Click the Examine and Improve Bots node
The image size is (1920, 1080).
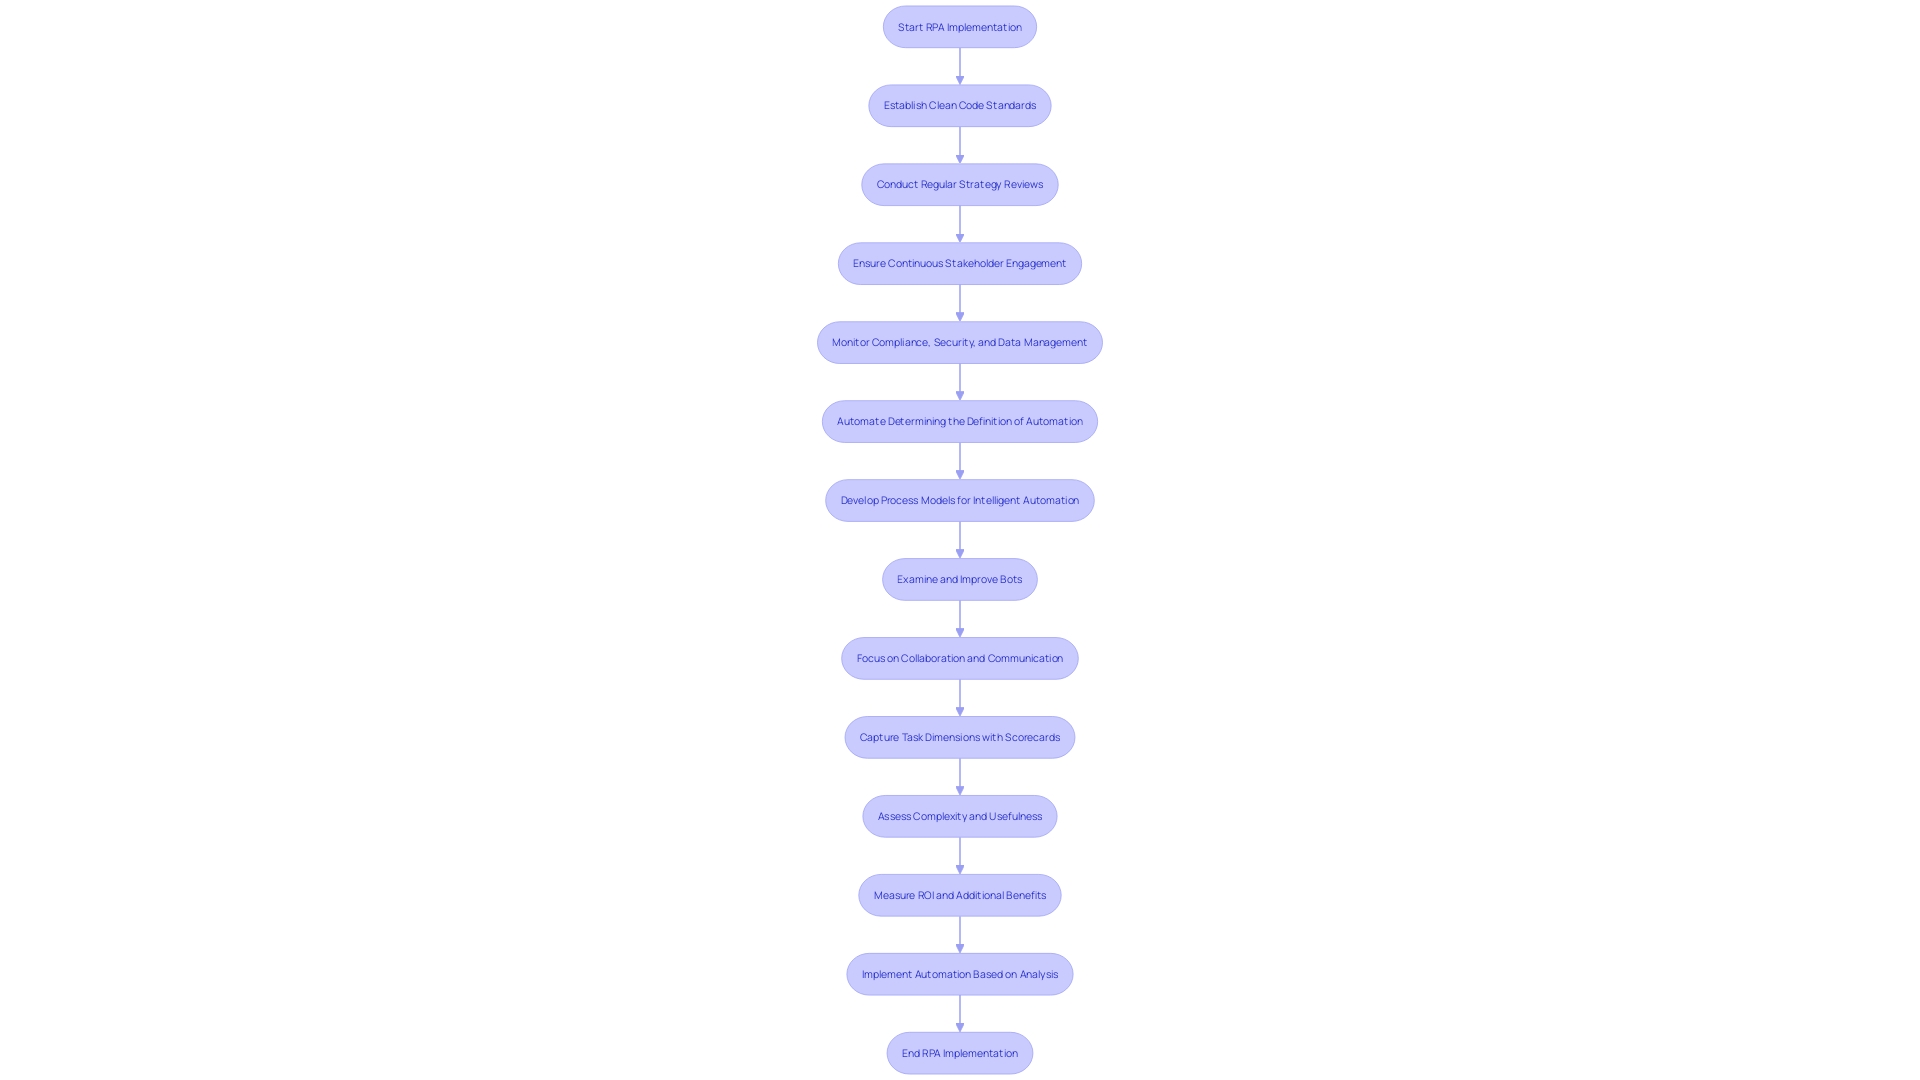click(x=959, y=578)
